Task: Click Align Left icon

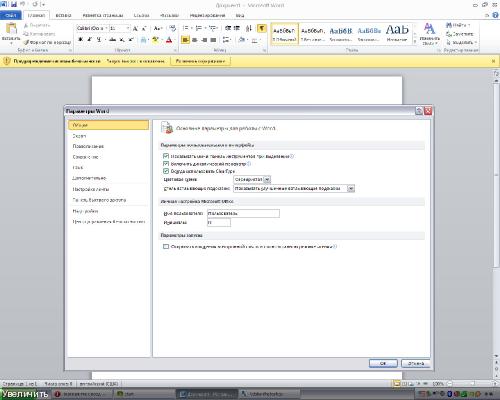Action: 185,40
